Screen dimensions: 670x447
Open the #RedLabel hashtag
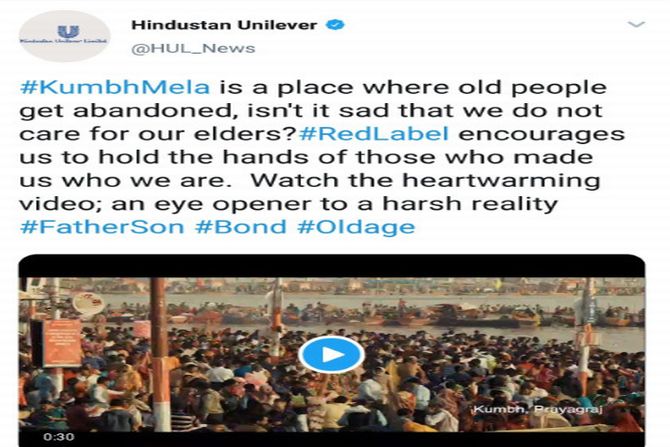(x=374, y=133)
